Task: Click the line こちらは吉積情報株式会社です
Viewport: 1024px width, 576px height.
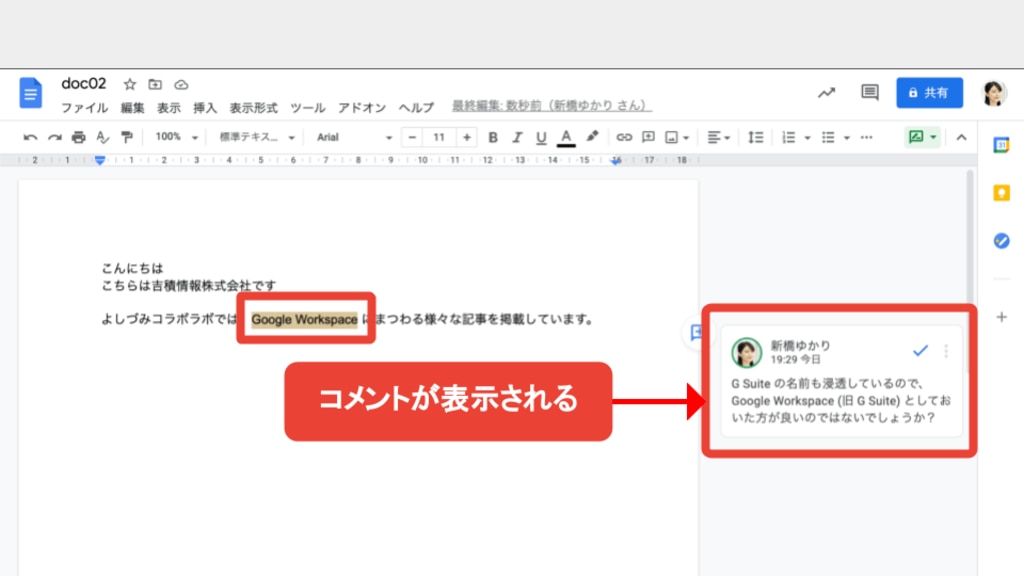Action: tap(188, 285)
